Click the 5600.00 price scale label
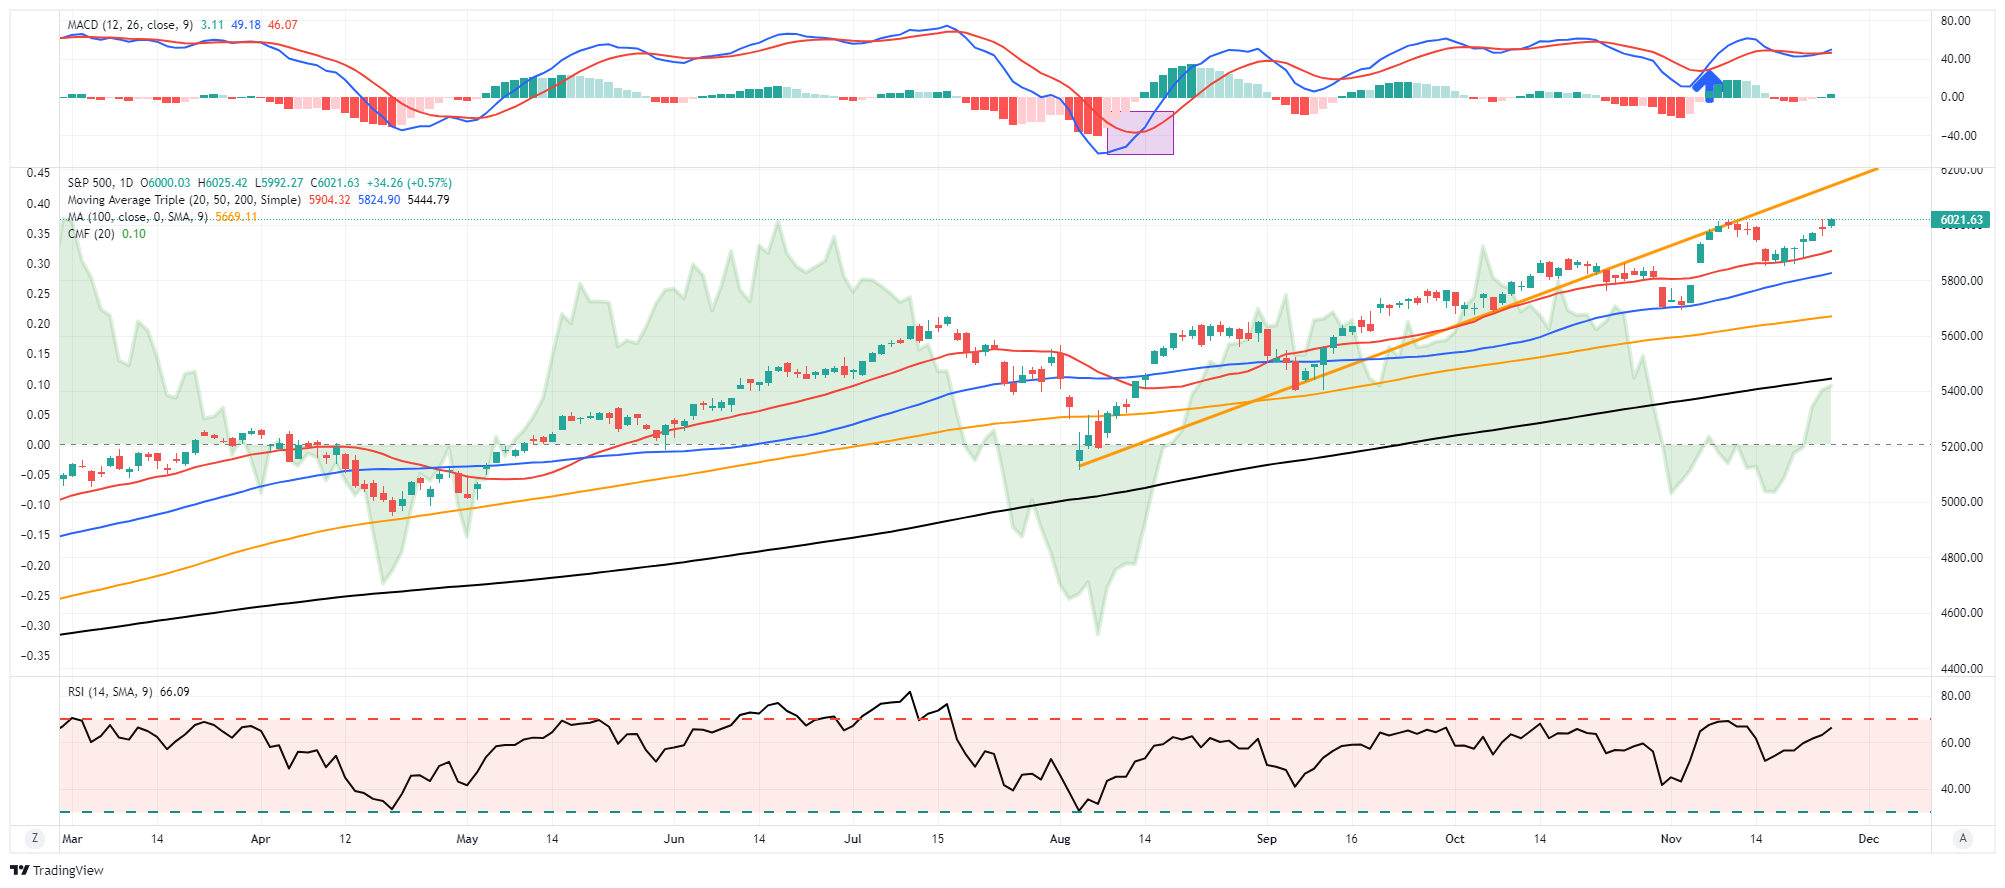The image size is (2005, 888). pos(1962,336)
